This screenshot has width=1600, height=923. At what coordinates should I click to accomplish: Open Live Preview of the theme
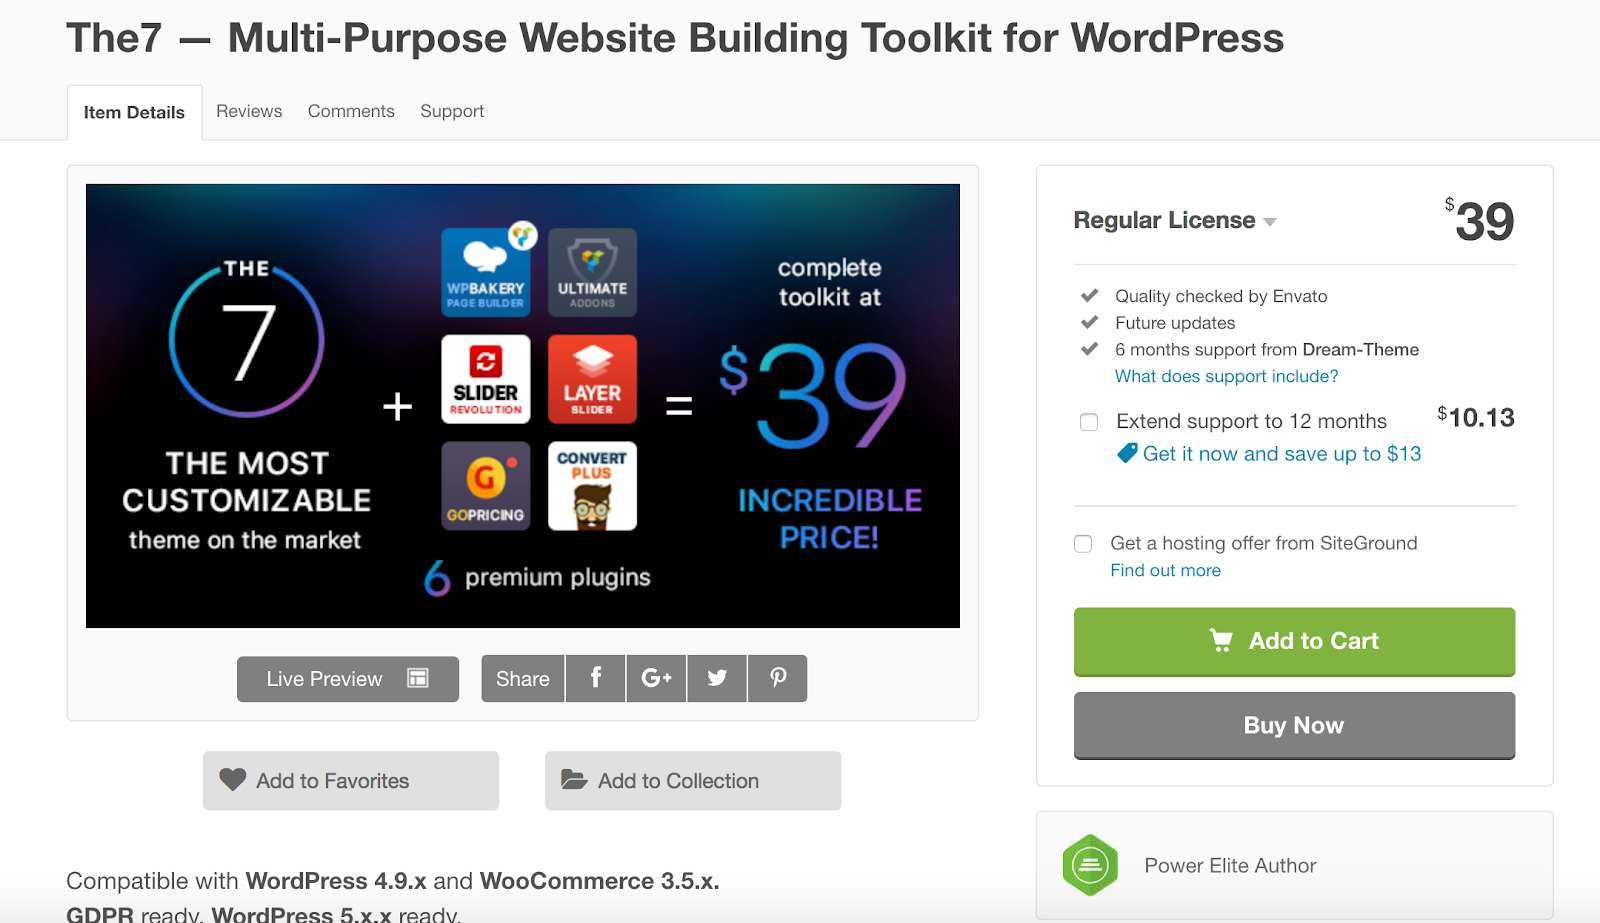click(348, 678)
